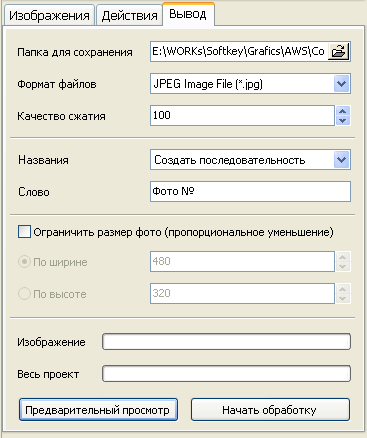This screenshot has width=367, height=438.
Task: Click Начать обработку button
Action: [x=270, y=410]
